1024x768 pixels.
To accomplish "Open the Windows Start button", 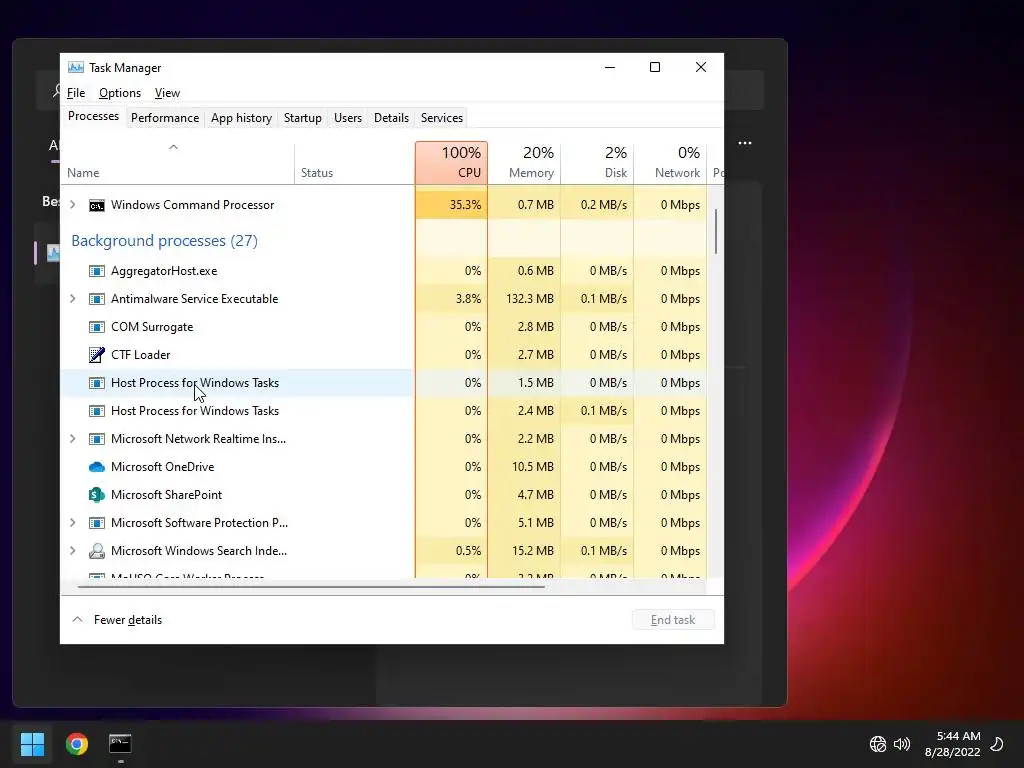I will click(x=32, y=743).
